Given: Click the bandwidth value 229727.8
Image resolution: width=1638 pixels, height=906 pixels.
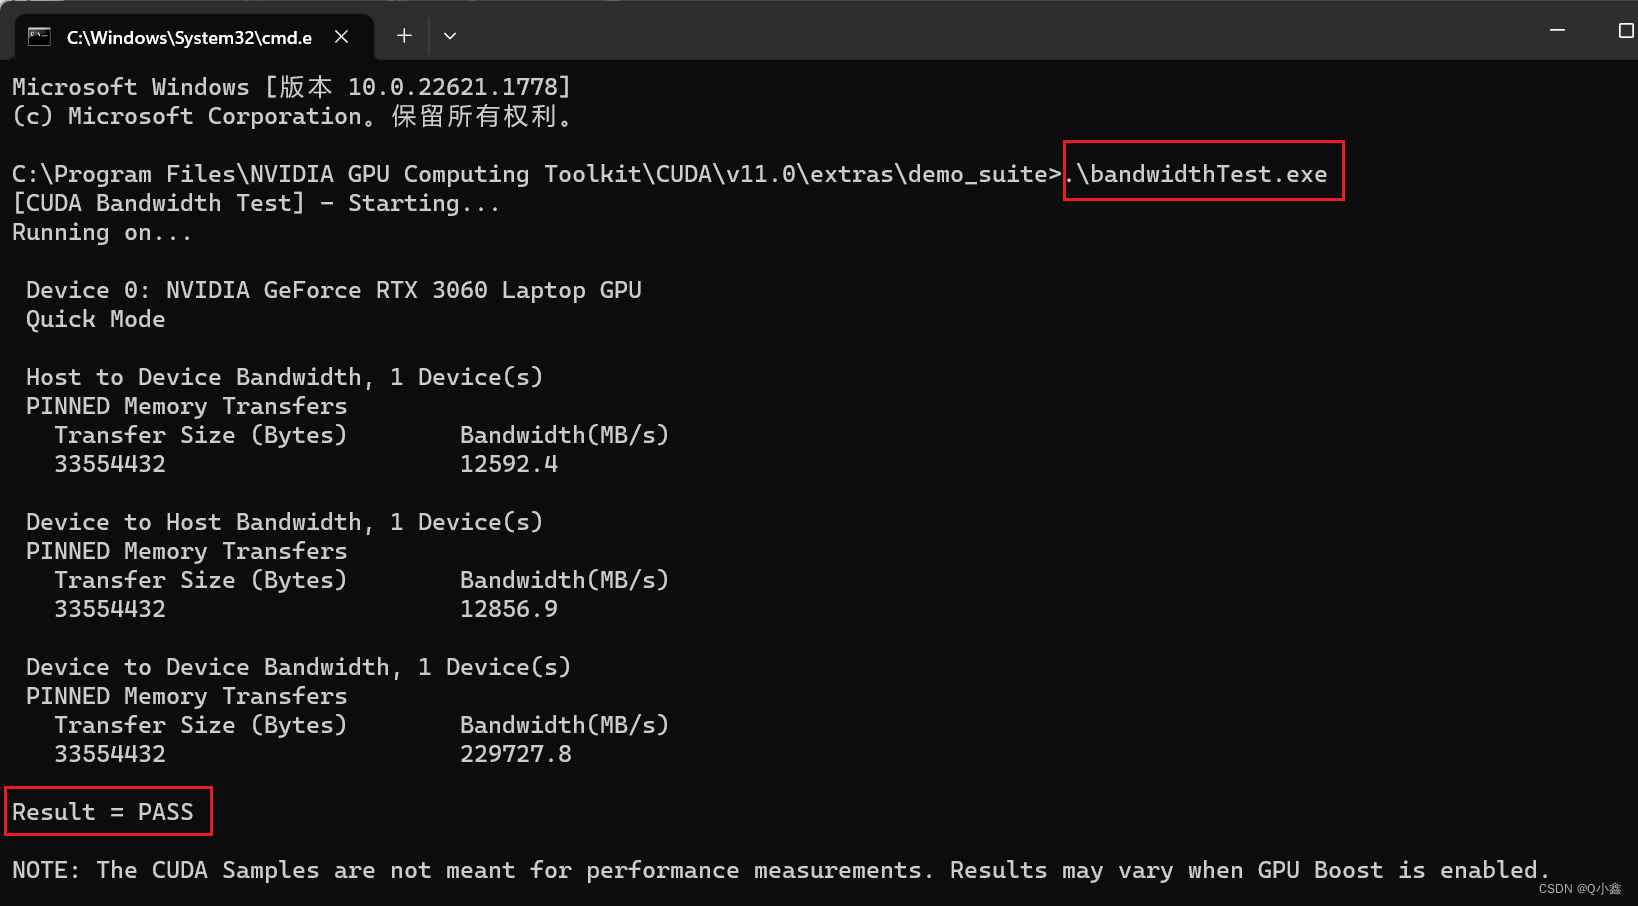Looking at the screenshot, I should click(x=516, y=753).
